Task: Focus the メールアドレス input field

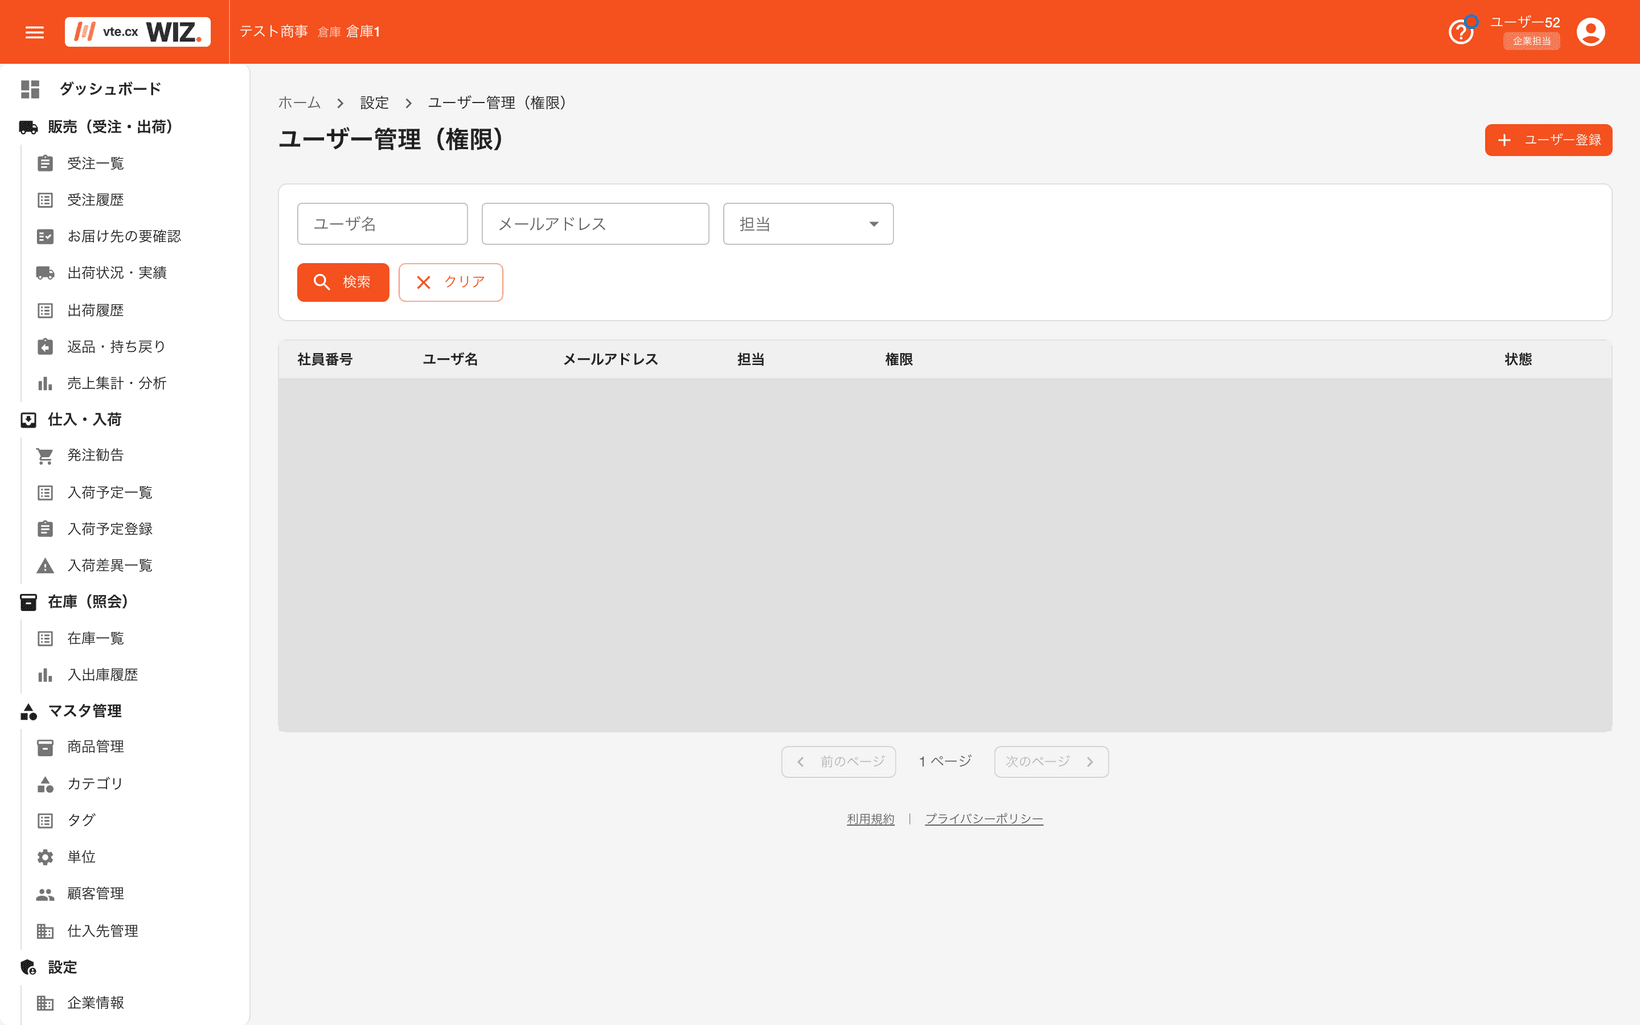Action: tap(595, 224)
